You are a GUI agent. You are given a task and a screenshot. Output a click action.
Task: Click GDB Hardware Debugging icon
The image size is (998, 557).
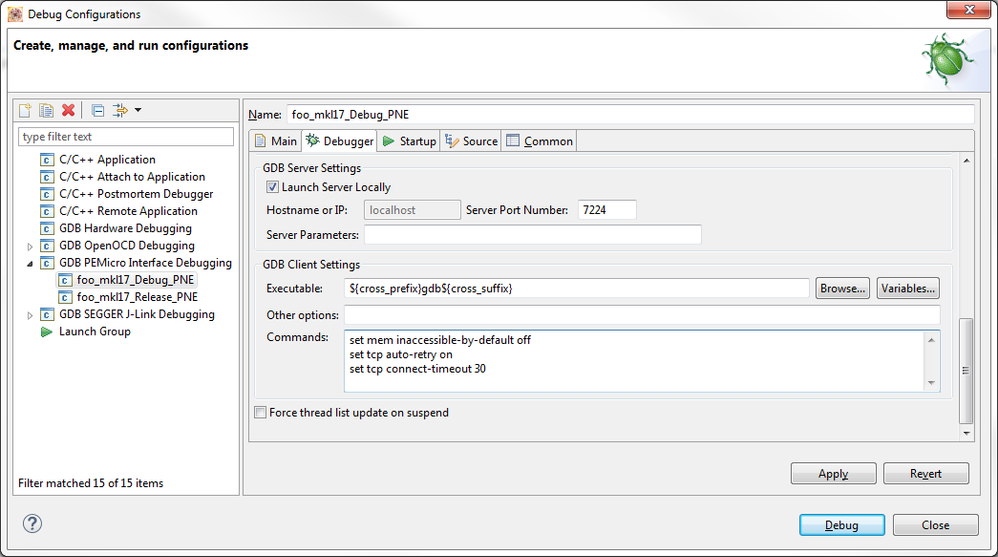46,229
